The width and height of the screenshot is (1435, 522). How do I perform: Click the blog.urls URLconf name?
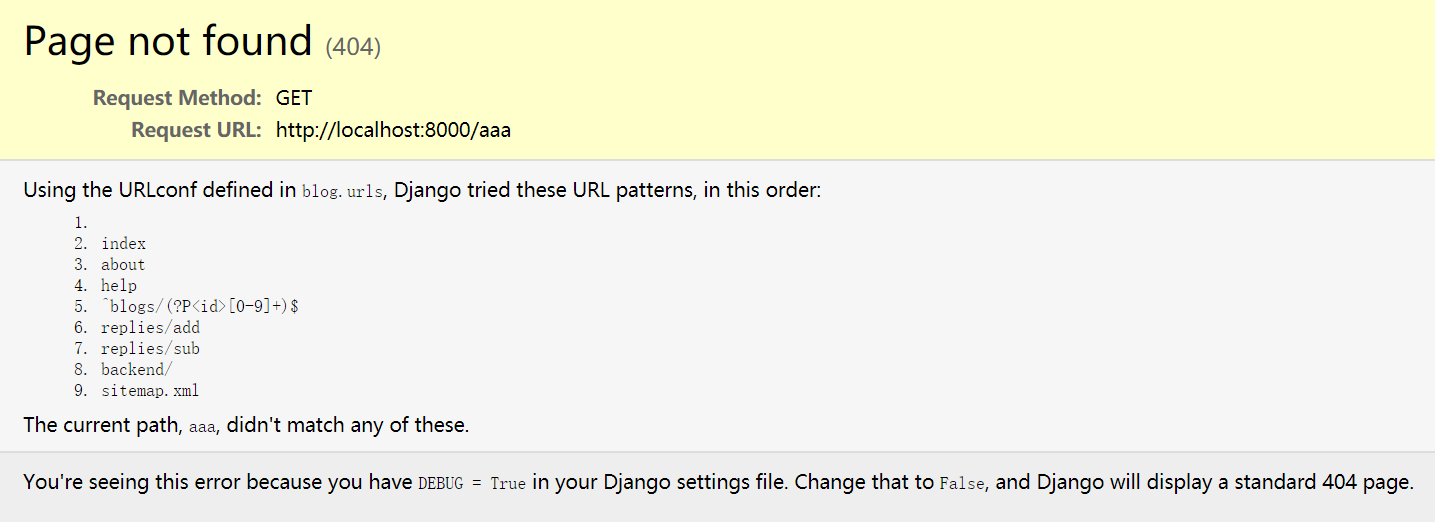tap(342, 192)
